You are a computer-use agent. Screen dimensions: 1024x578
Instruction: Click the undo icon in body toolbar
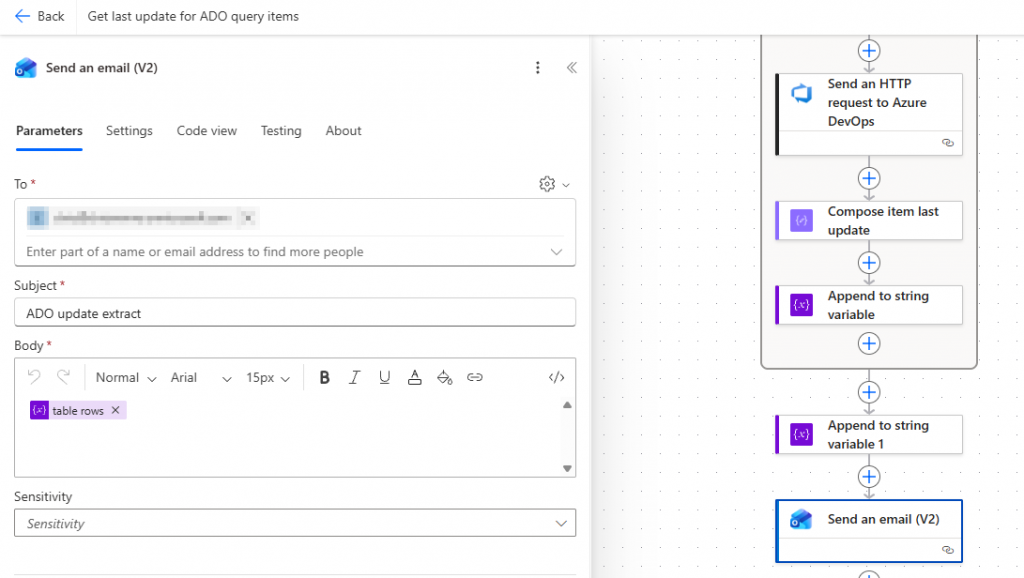34,378
